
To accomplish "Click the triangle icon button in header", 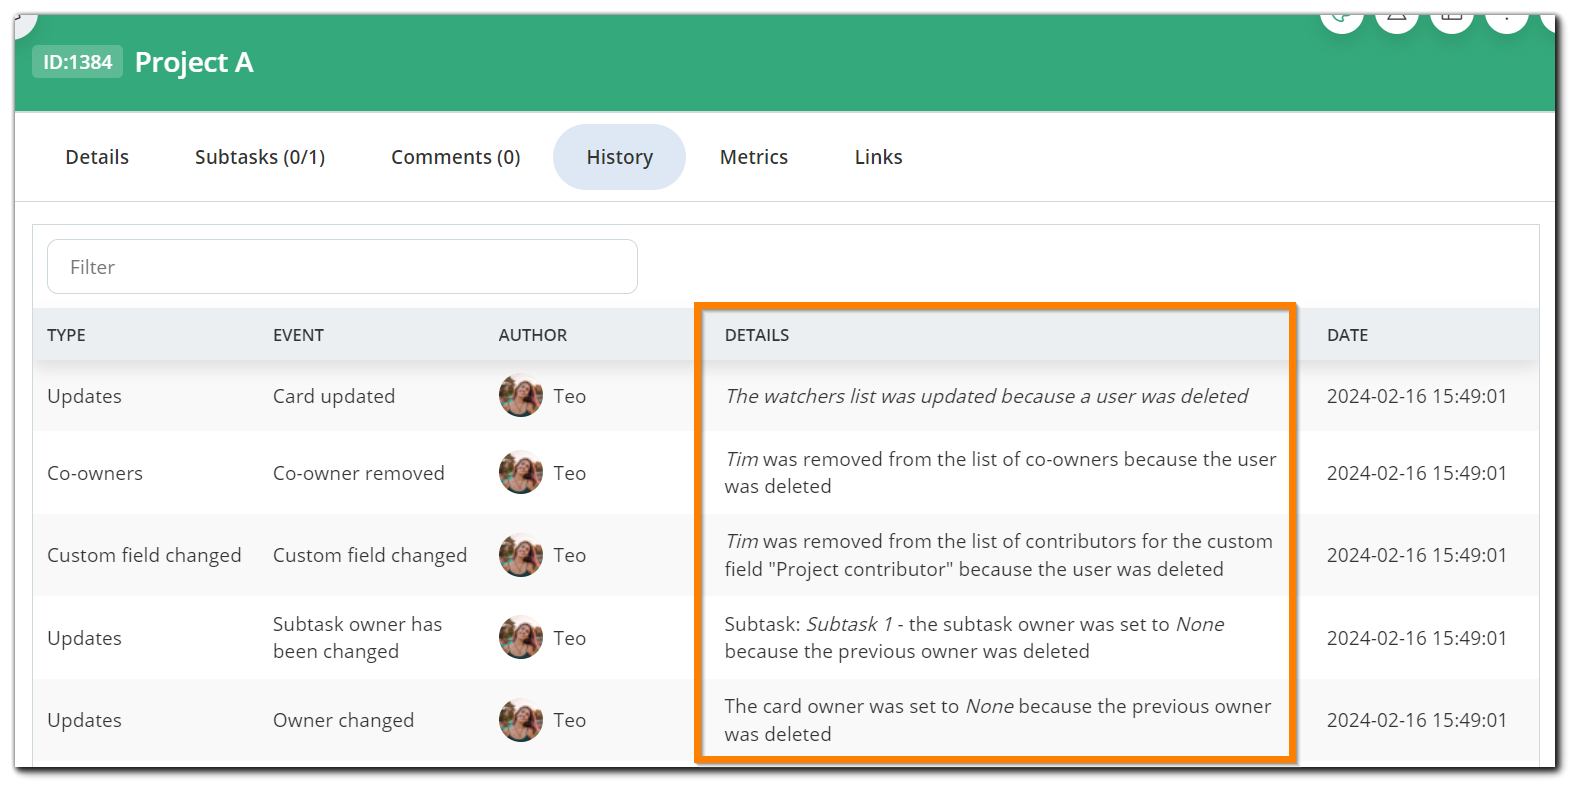I will (x=1397, y=20).
